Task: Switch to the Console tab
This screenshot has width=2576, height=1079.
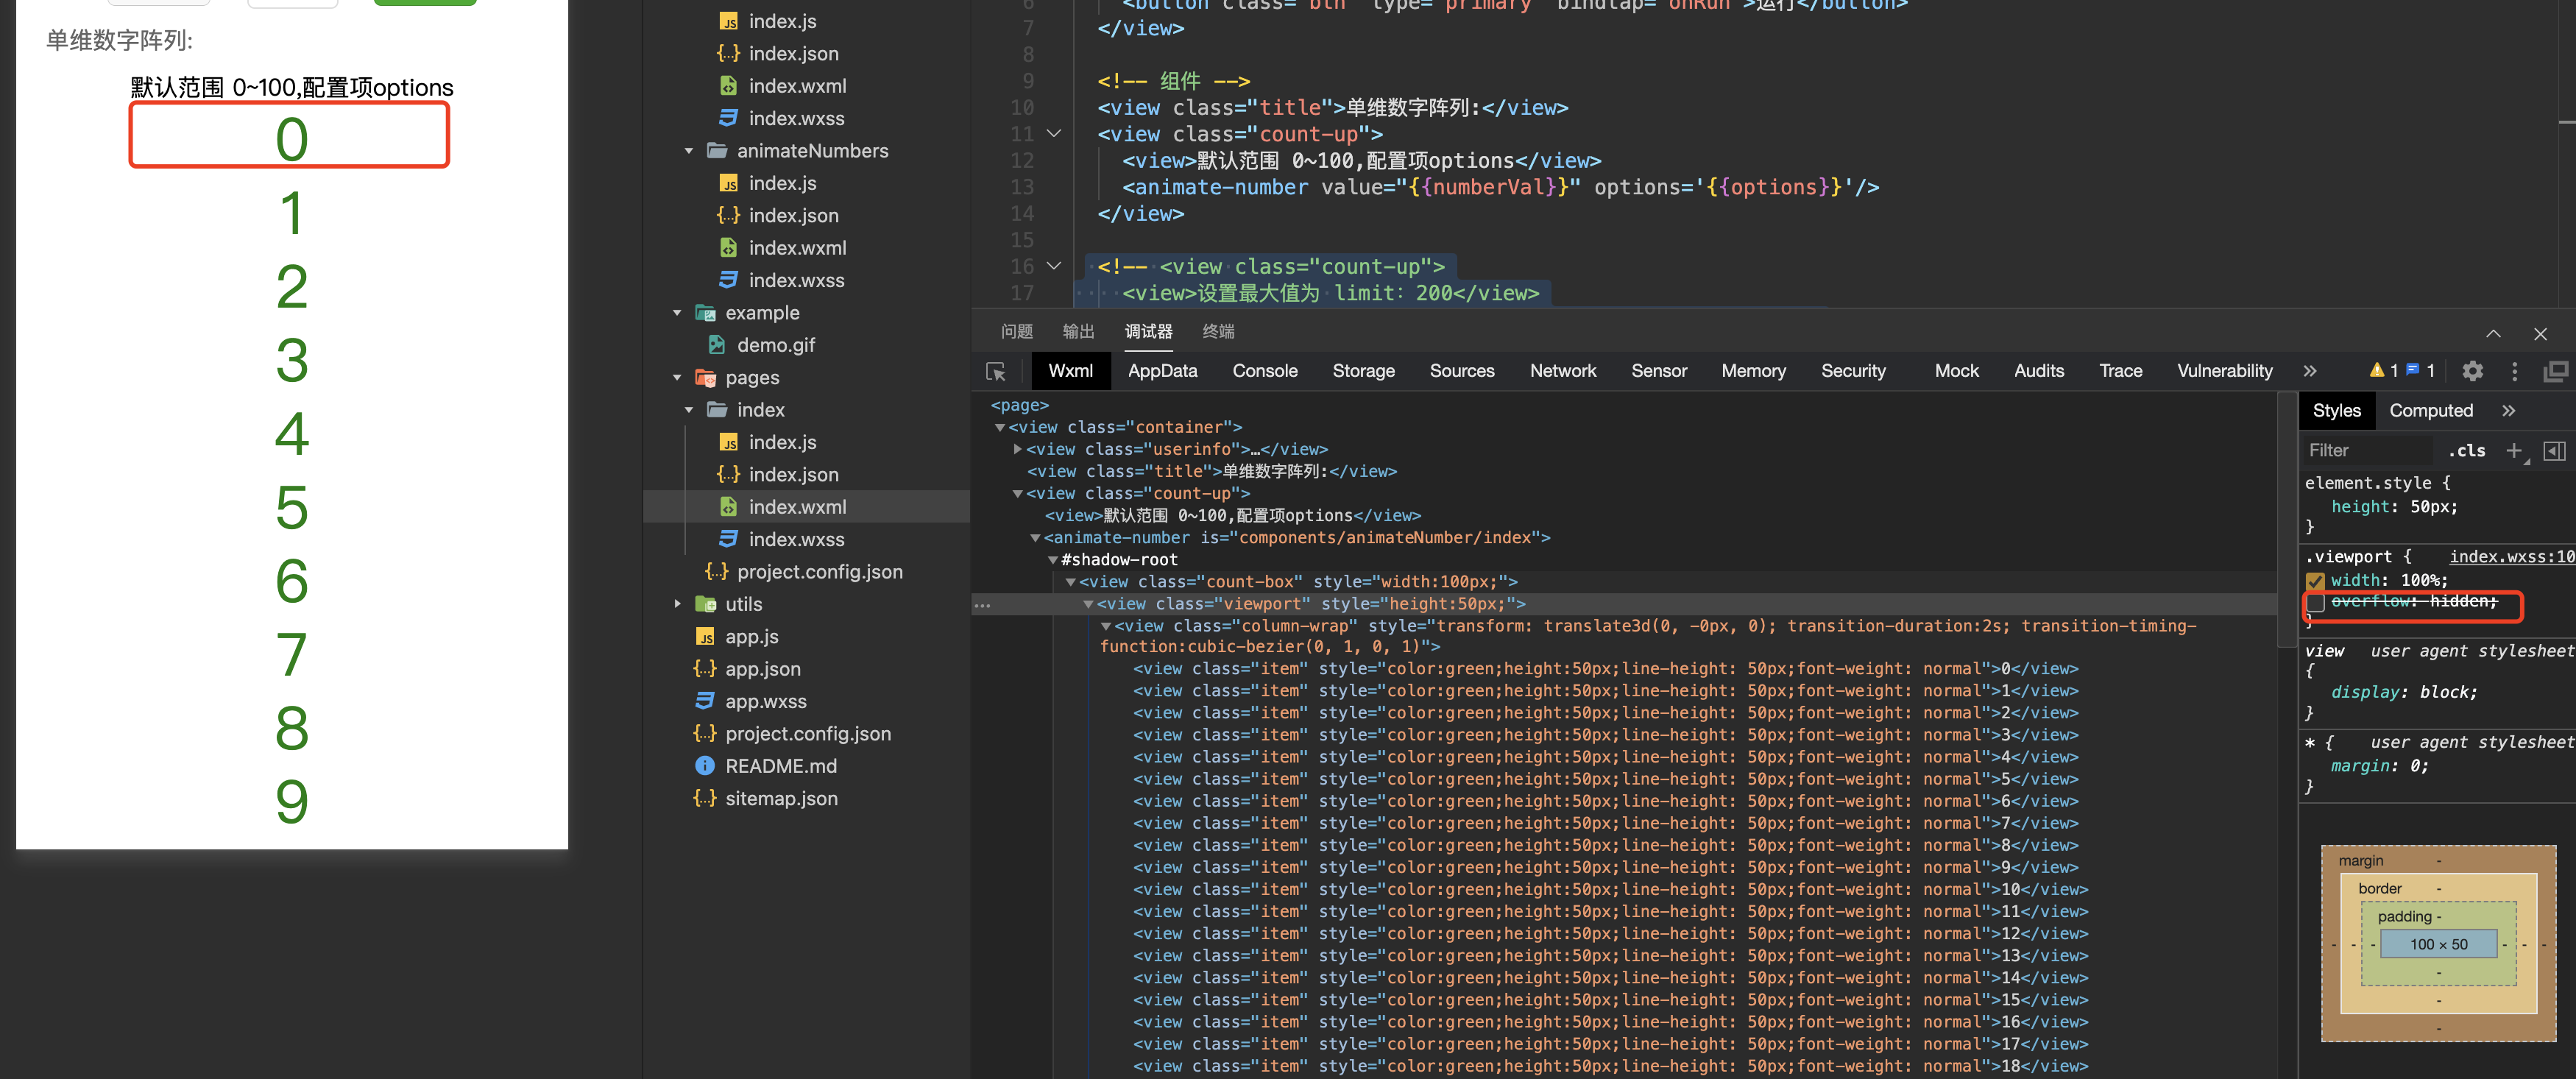Action: coord(1264,371)
